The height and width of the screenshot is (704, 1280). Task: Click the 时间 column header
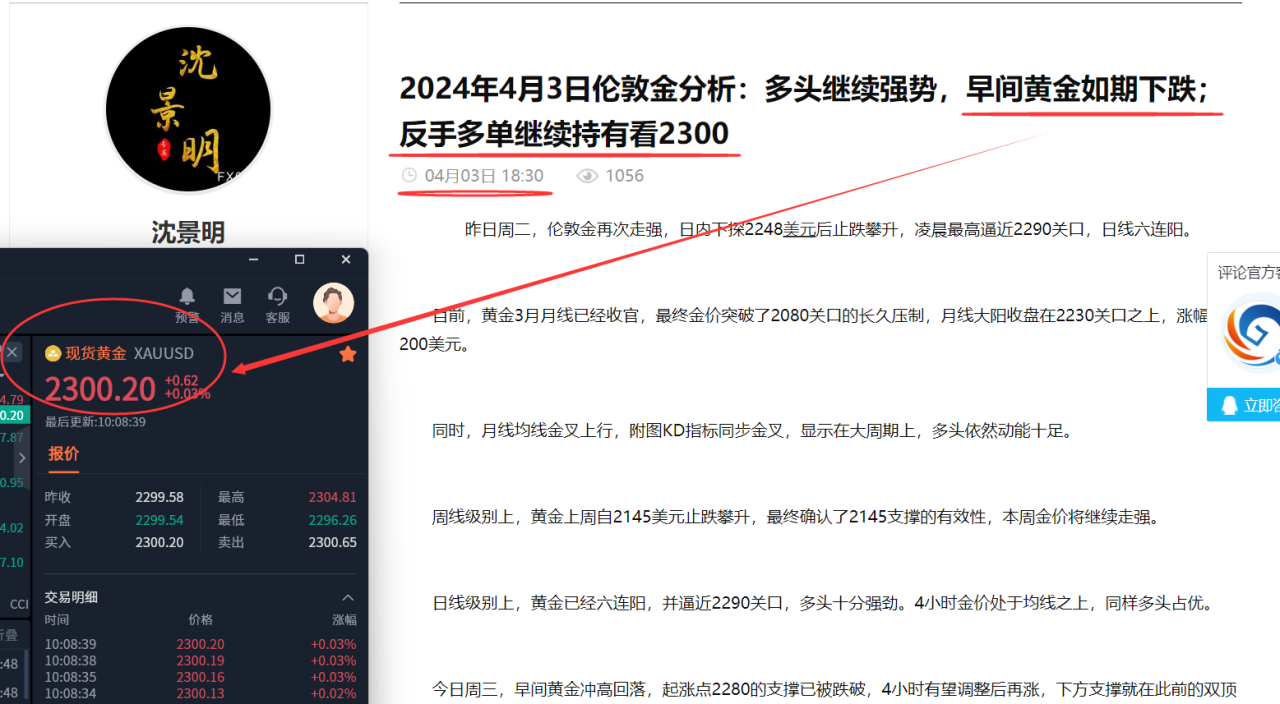coord(57,620)
